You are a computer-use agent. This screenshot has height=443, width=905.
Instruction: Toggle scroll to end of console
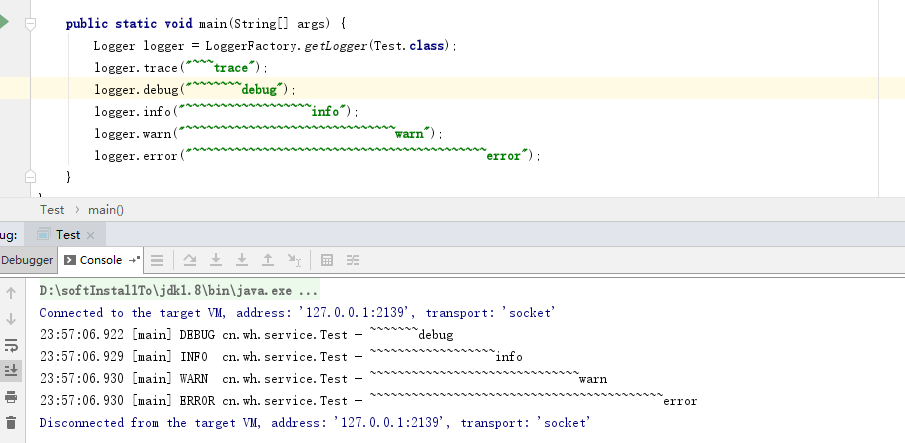[11, 371]
